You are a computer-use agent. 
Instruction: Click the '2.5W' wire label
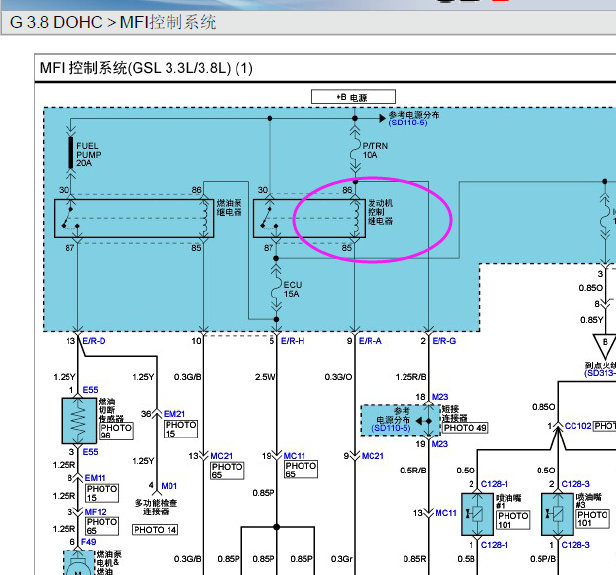pyautogui.click(x=265, y=377)
